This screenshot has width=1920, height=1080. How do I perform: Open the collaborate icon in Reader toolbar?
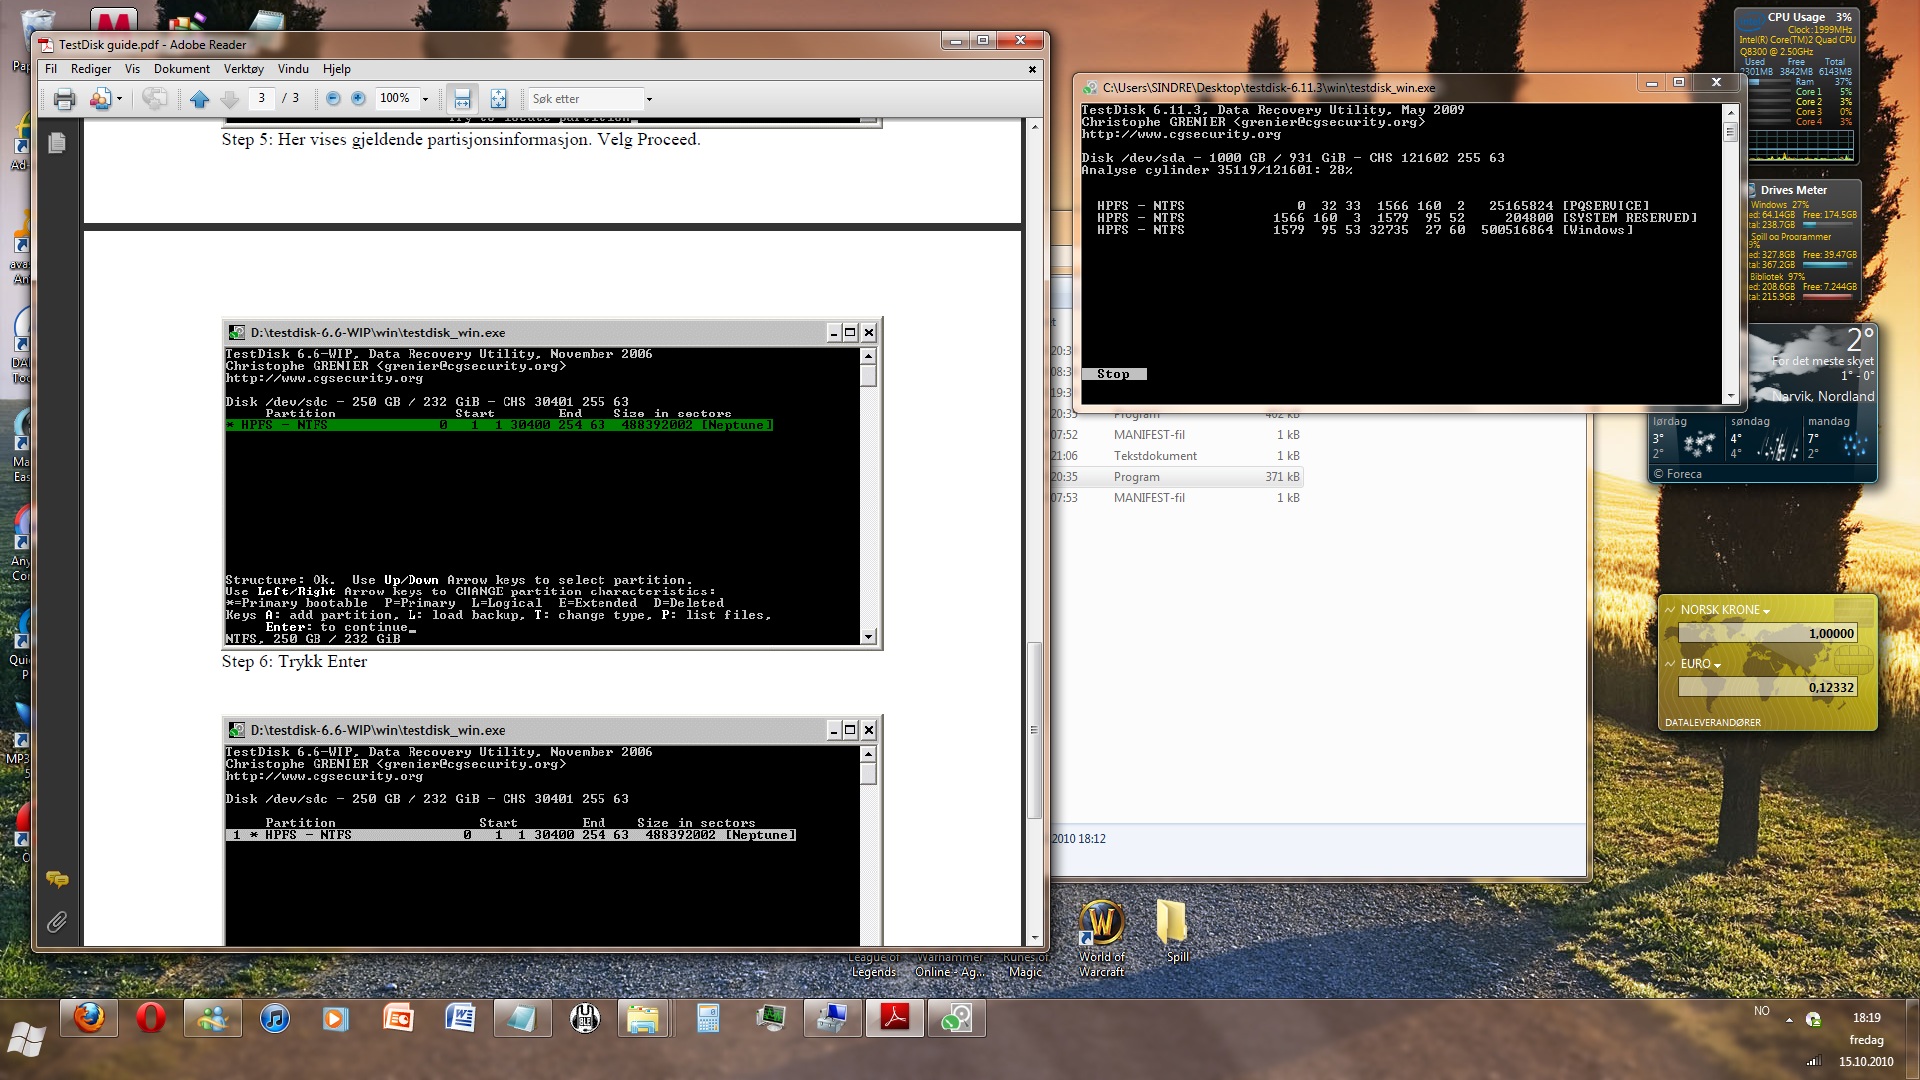tap(100, 98)
